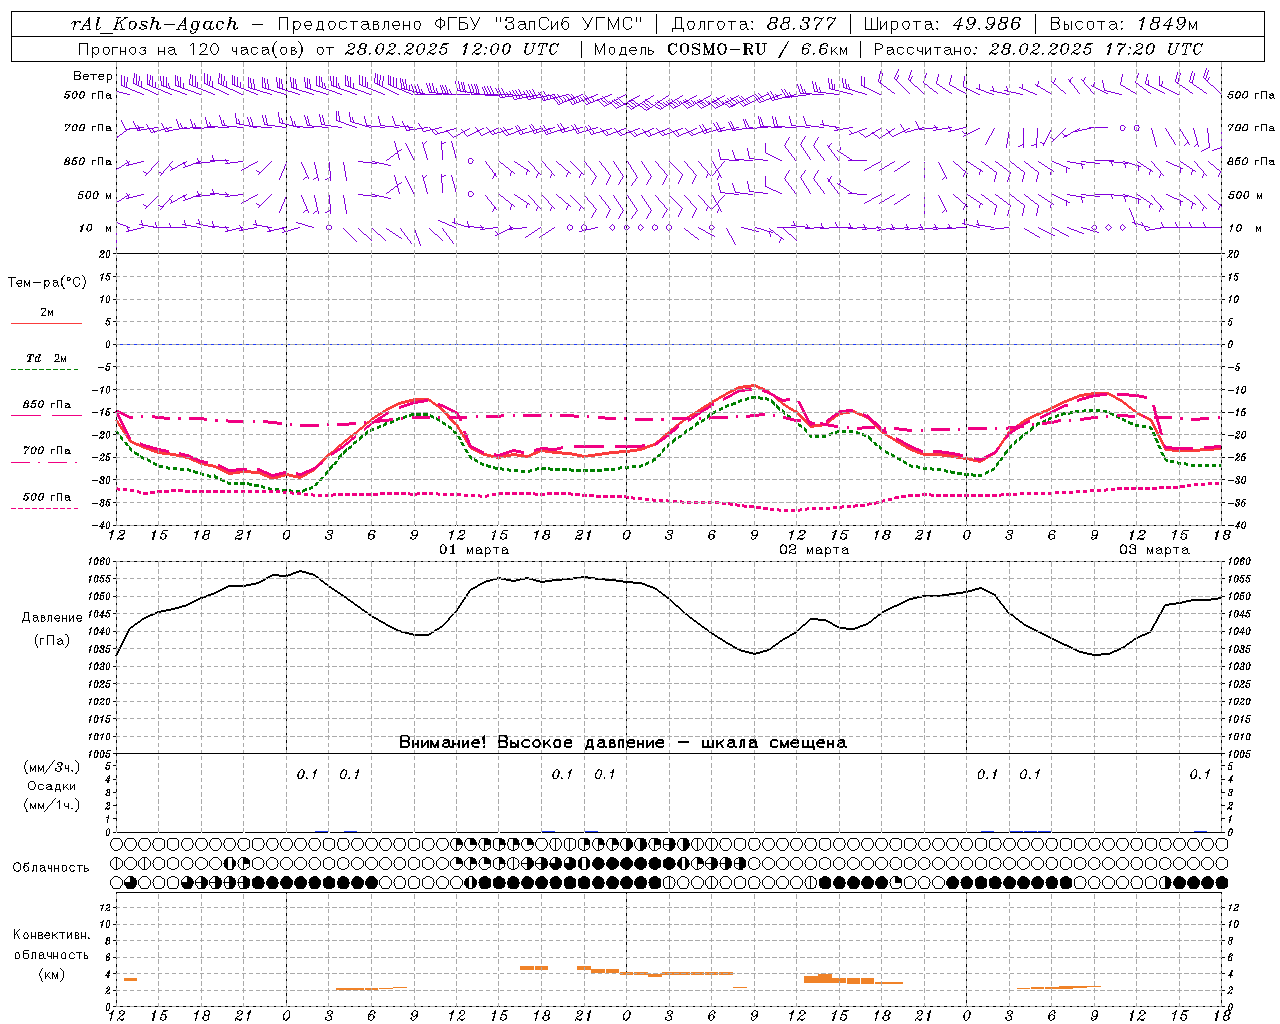The height and width of the screenshot is (1024, 1280).
Task: Click the Тем-ра(°C) panel label
Action: point(47,283)
